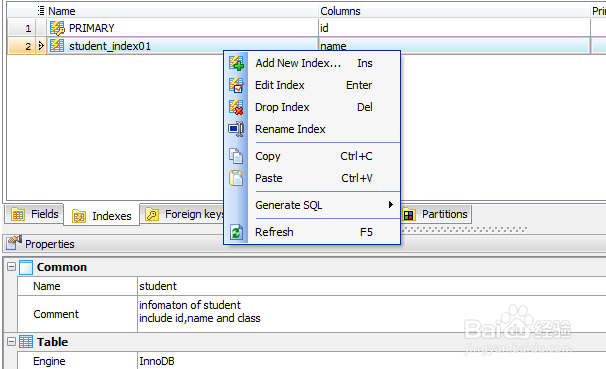This screenshot has width=606, height=369.
Task: Click the student_index01 row icon
Action: 57,46
